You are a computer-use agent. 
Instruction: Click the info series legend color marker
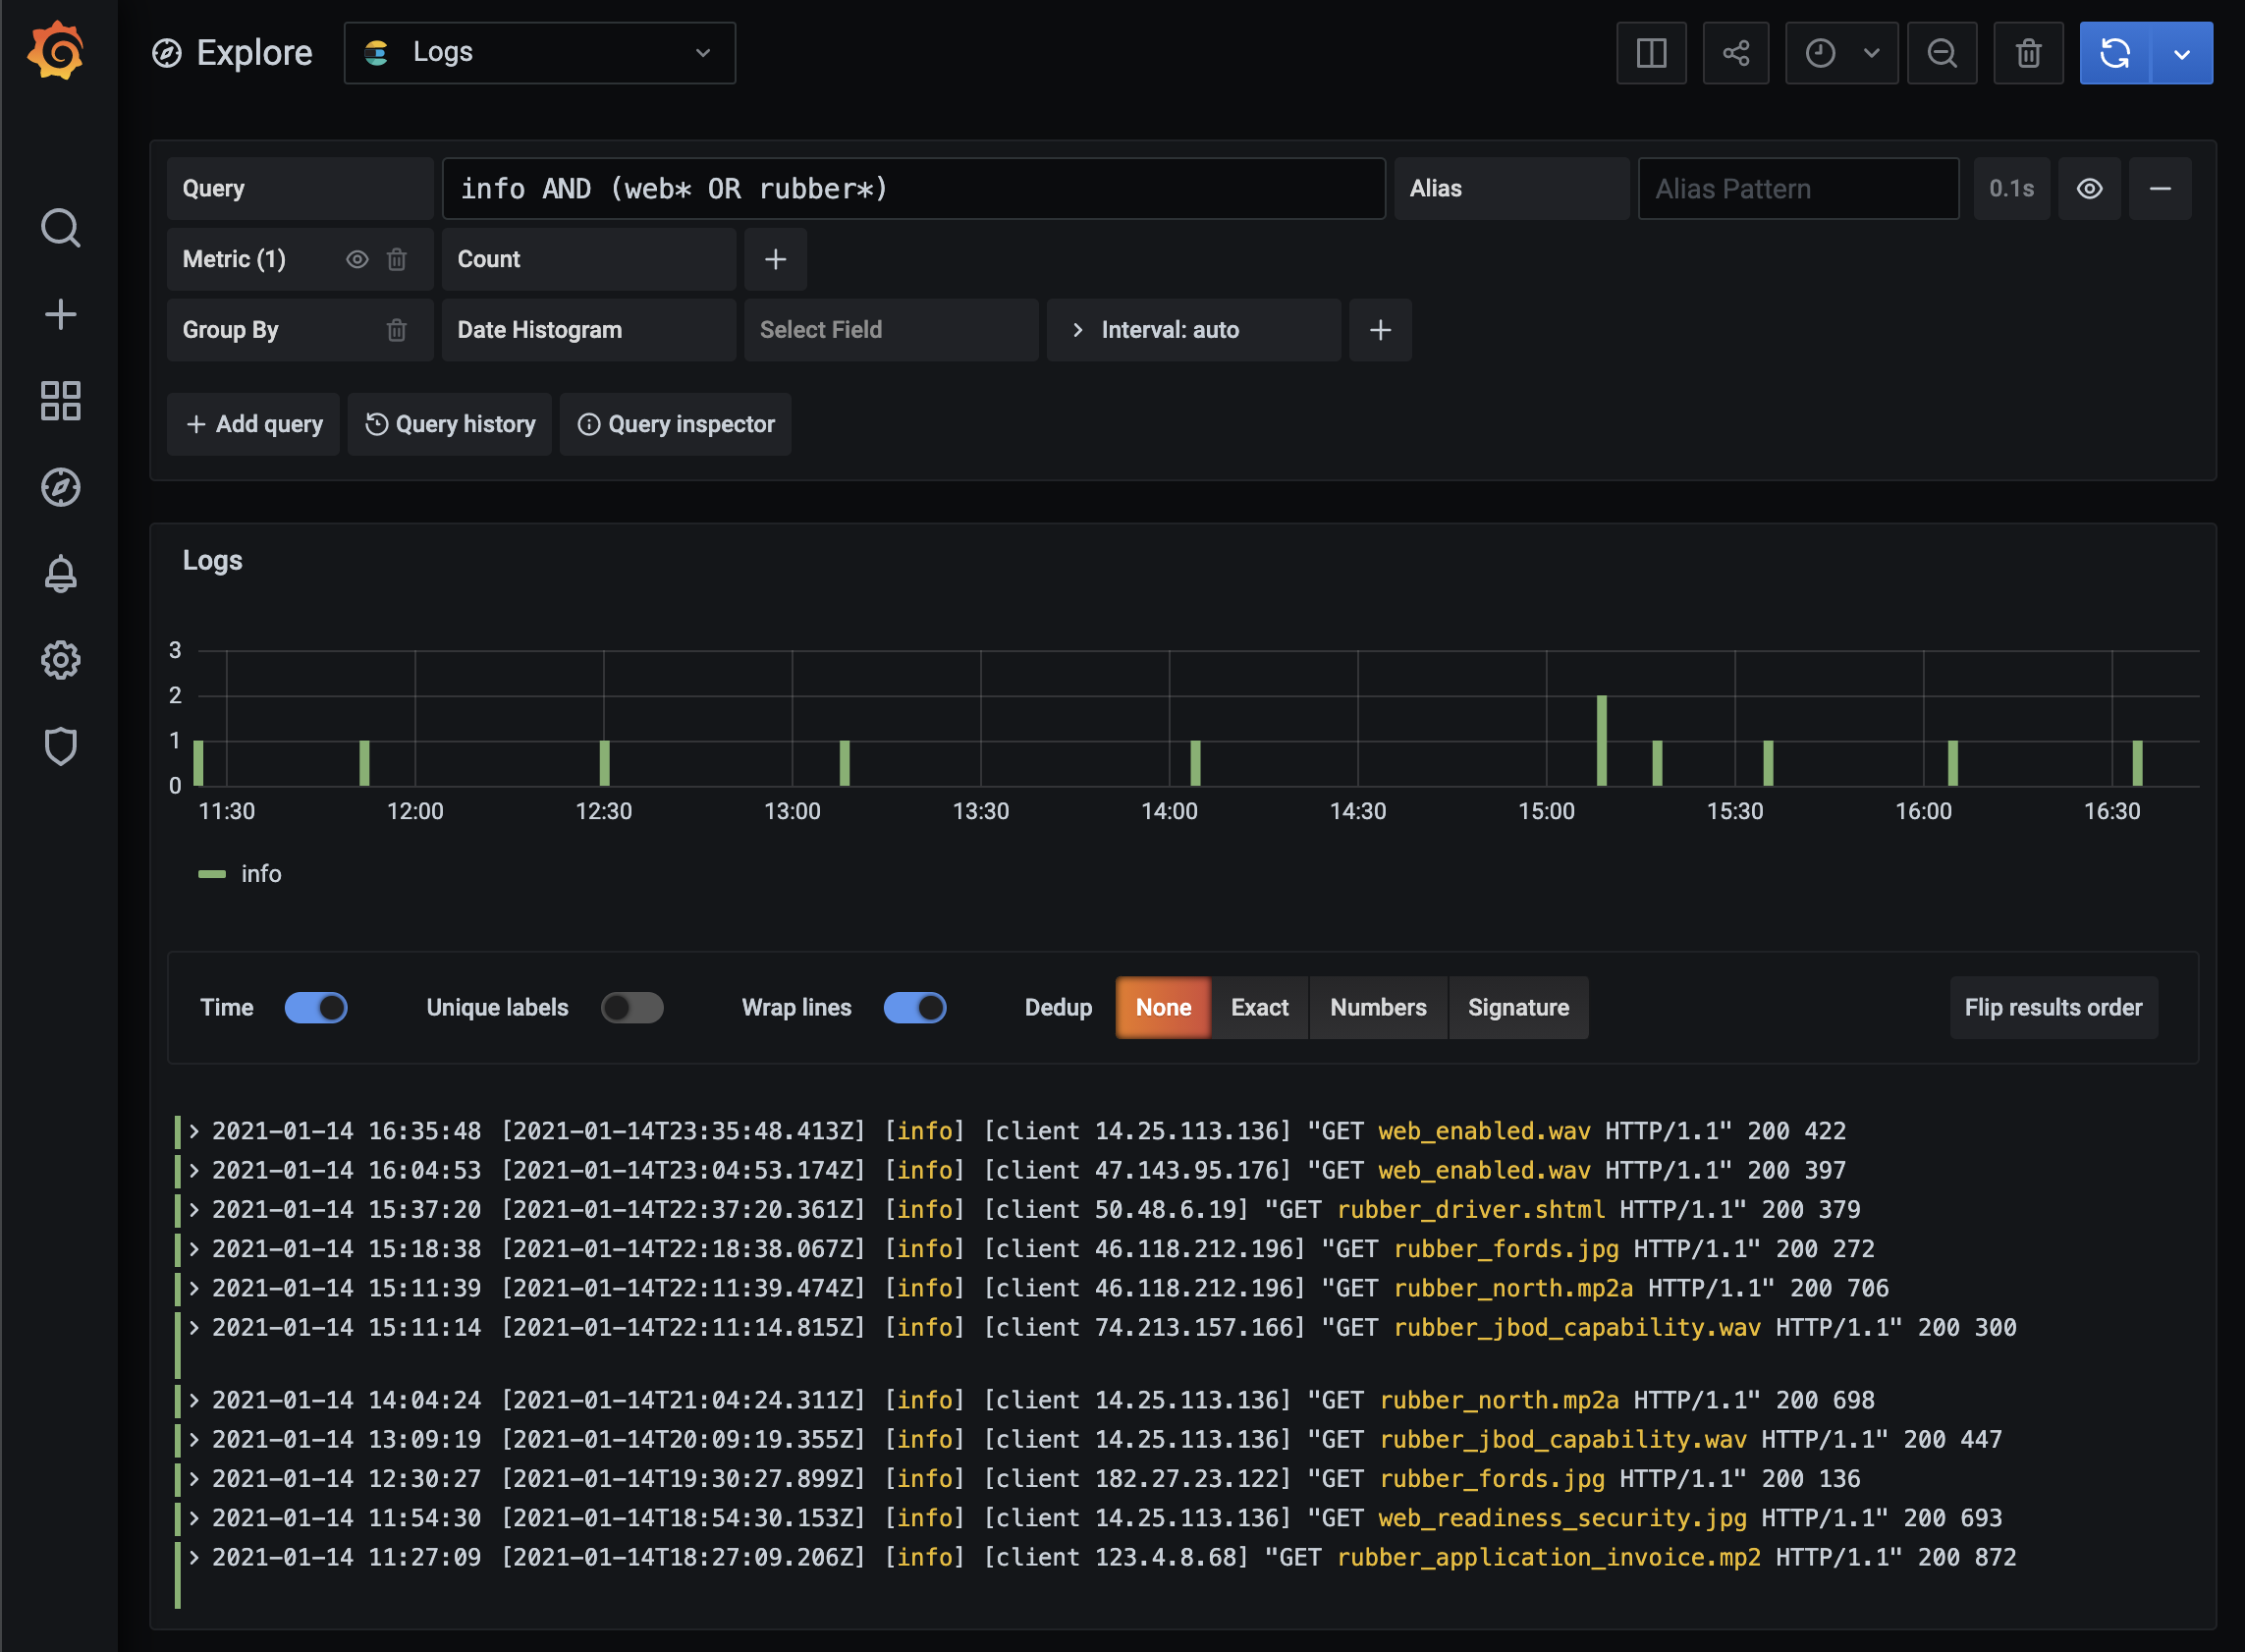[212, 873]
